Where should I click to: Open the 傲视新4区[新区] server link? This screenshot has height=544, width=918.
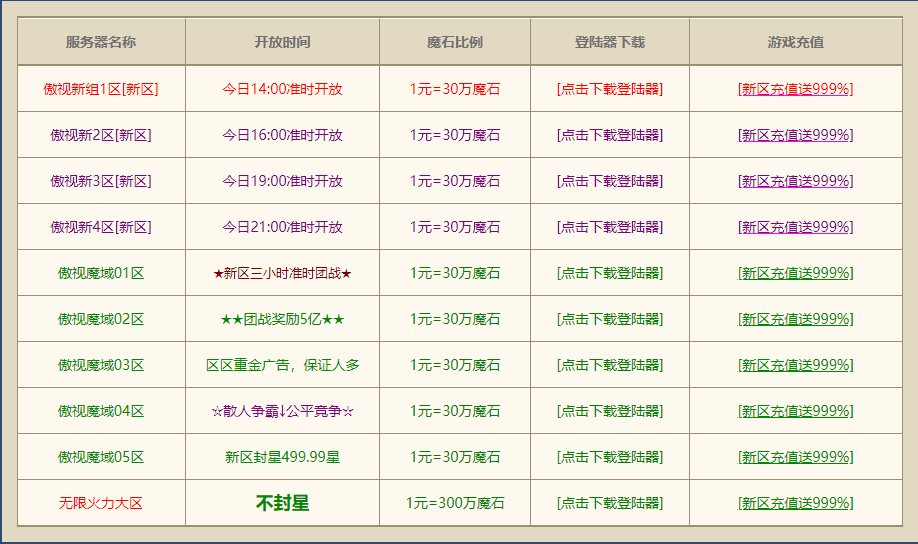click(101, 227)
